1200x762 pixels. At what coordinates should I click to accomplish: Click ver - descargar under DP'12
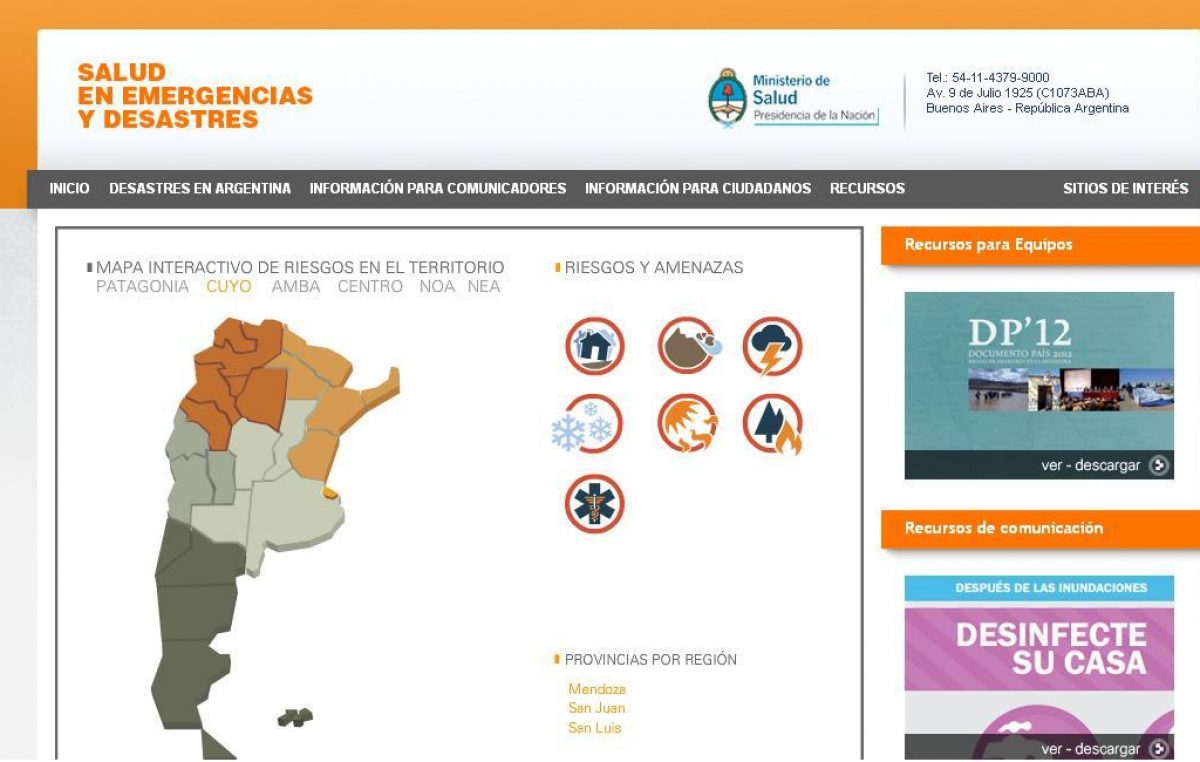[x=1090, y=466]
